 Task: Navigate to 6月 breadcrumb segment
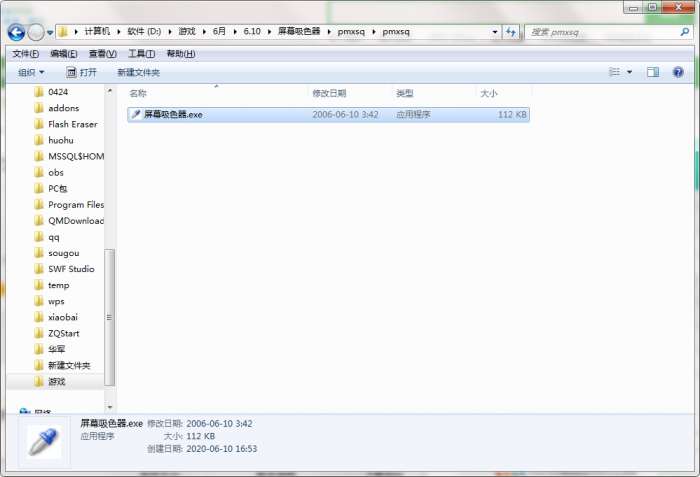(219, 31)
